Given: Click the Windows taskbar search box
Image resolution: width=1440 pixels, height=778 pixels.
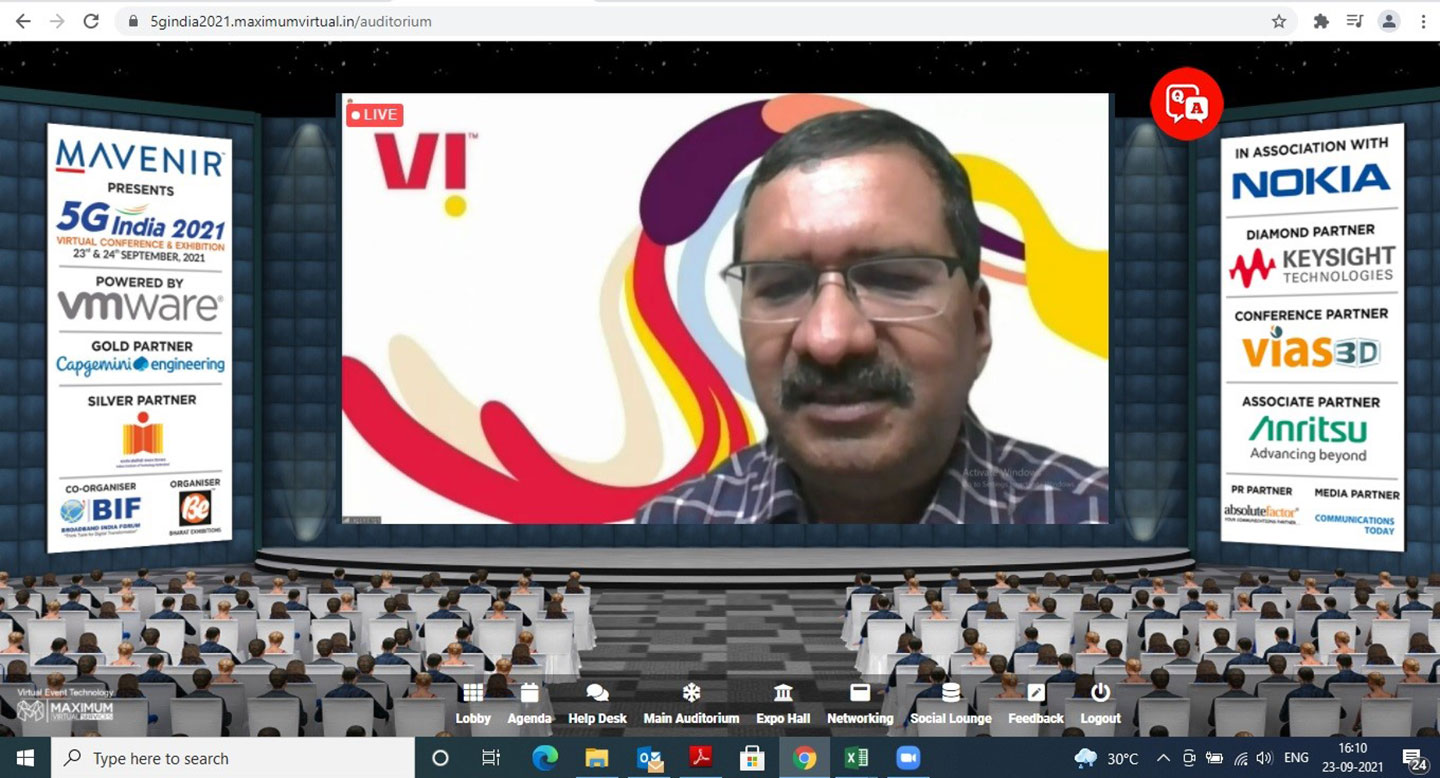Looking at the screenshot, I should pyautogui.click(x=232, y=758).
